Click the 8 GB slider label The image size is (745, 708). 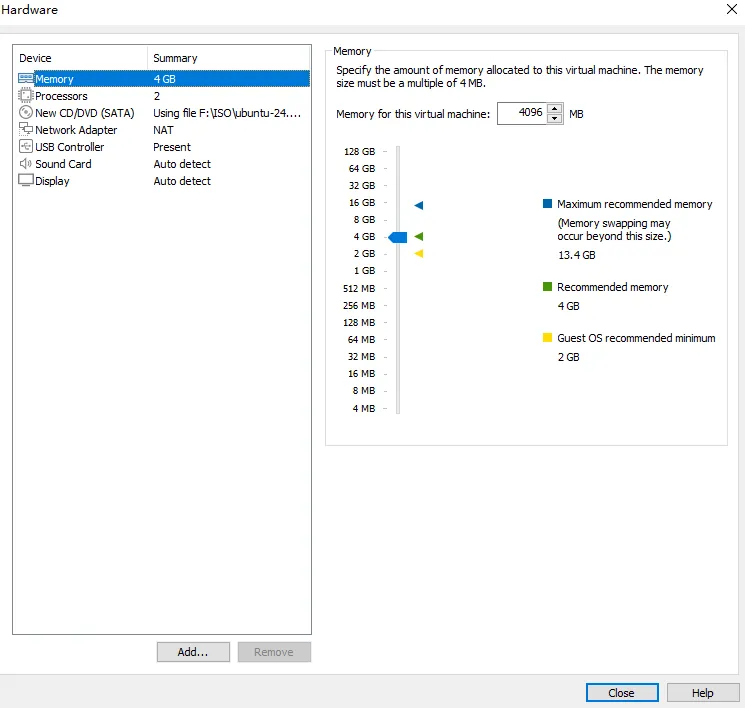point(364,220)
